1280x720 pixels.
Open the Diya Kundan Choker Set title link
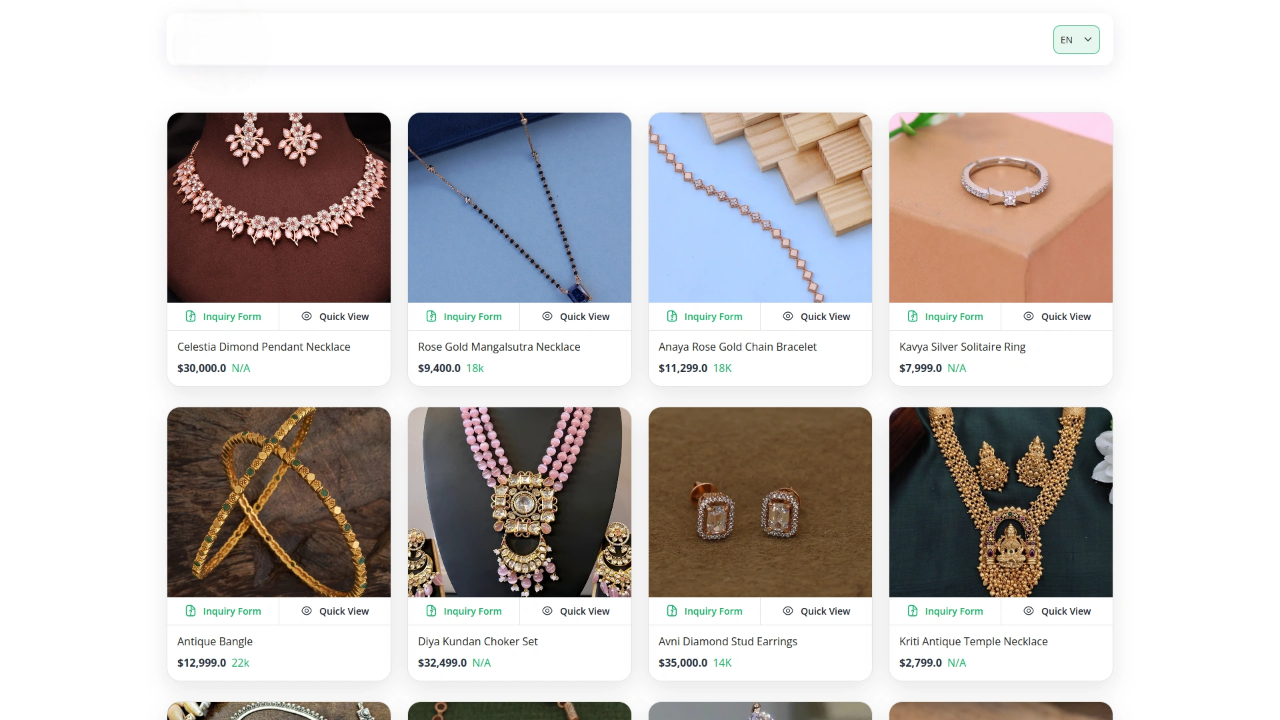point(478,641)
